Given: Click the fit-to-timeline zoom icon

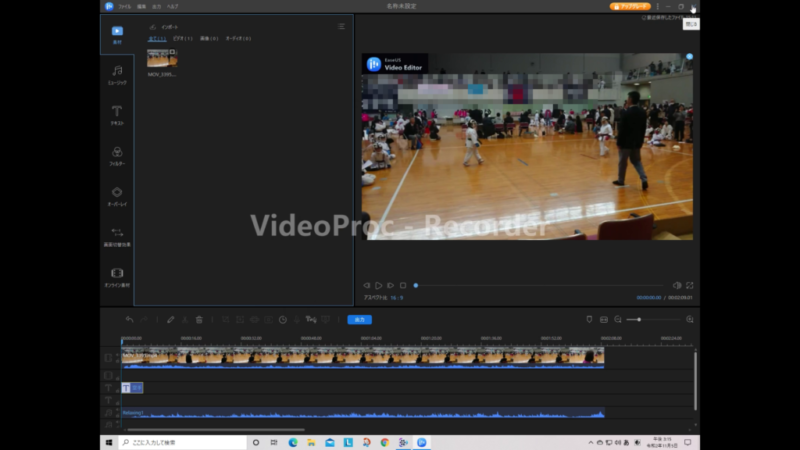Looking at the screenshot, I should (x=604, y=319).
